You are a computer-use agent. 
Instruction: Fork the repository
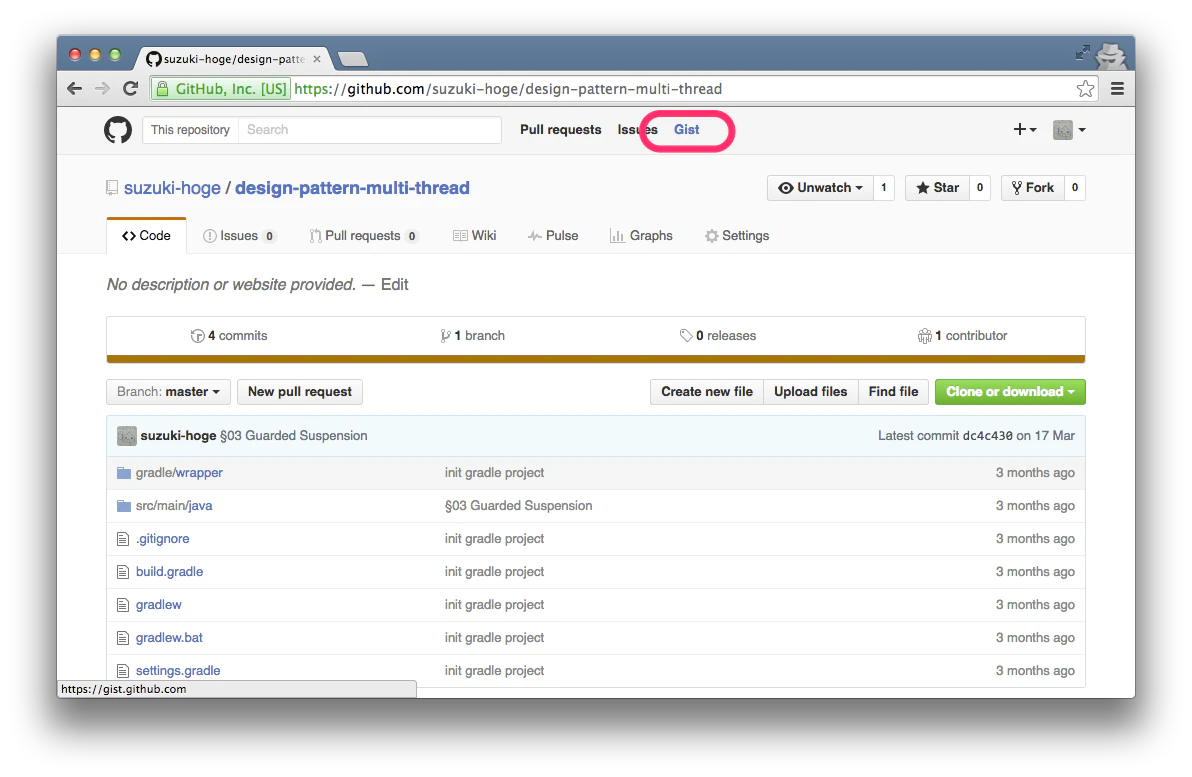pyautogui.click(x=1032, y=188)
